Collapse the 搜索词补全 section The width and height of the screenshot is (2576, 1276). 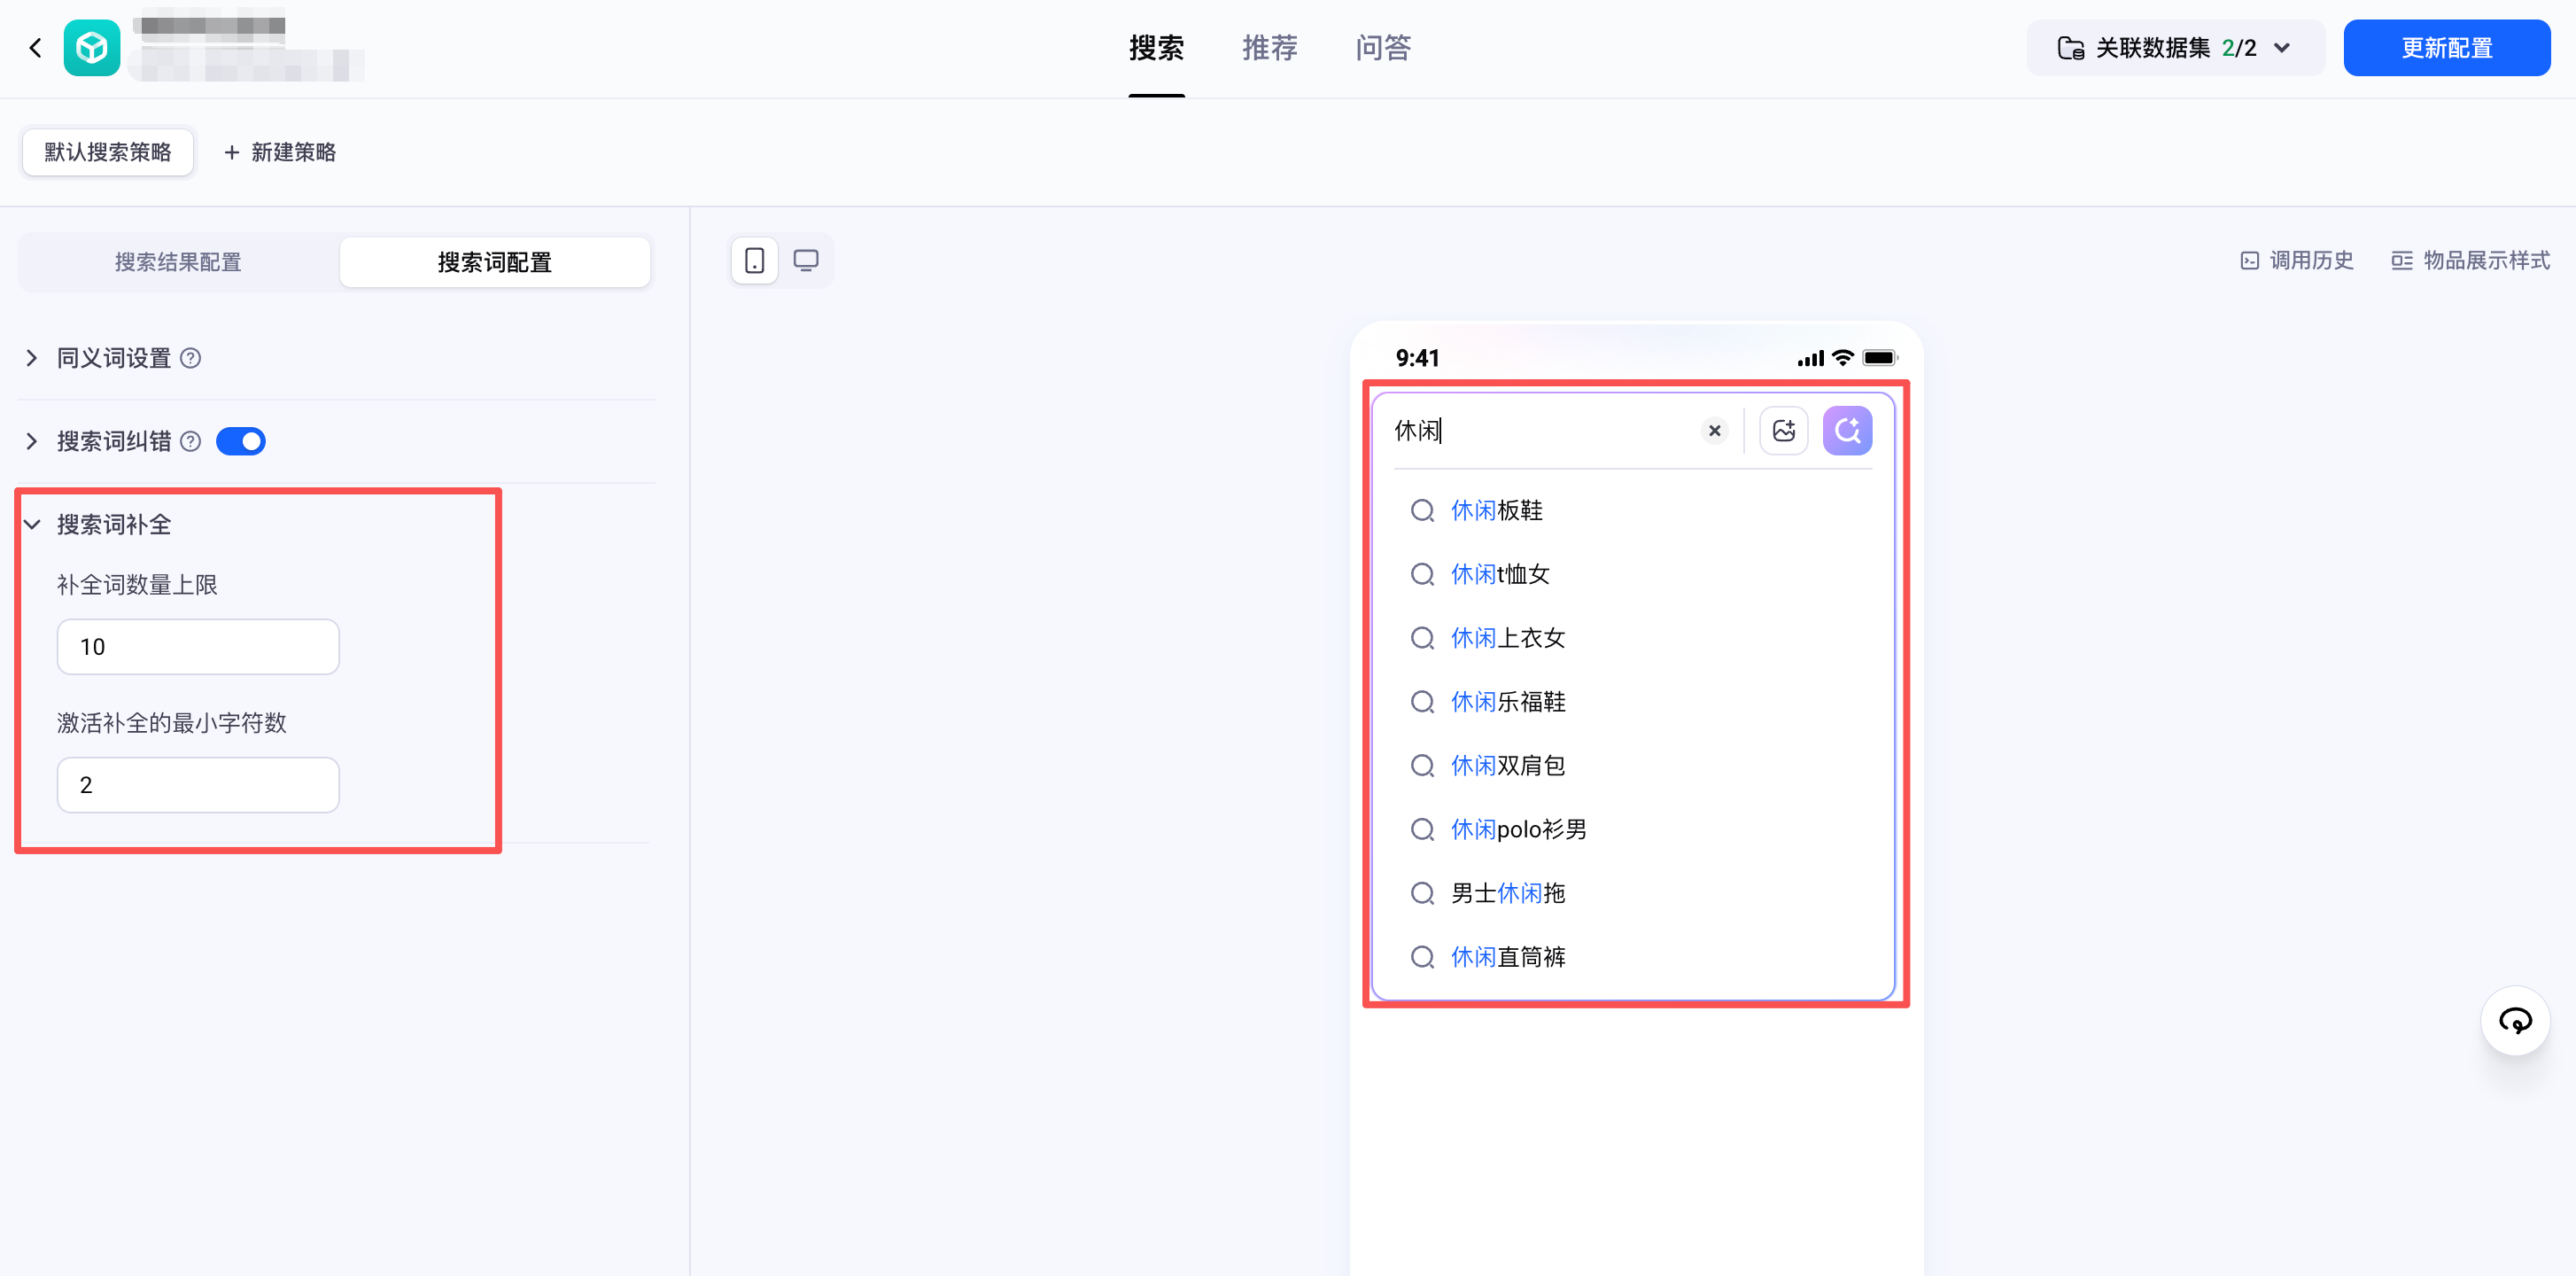point(32,524)
